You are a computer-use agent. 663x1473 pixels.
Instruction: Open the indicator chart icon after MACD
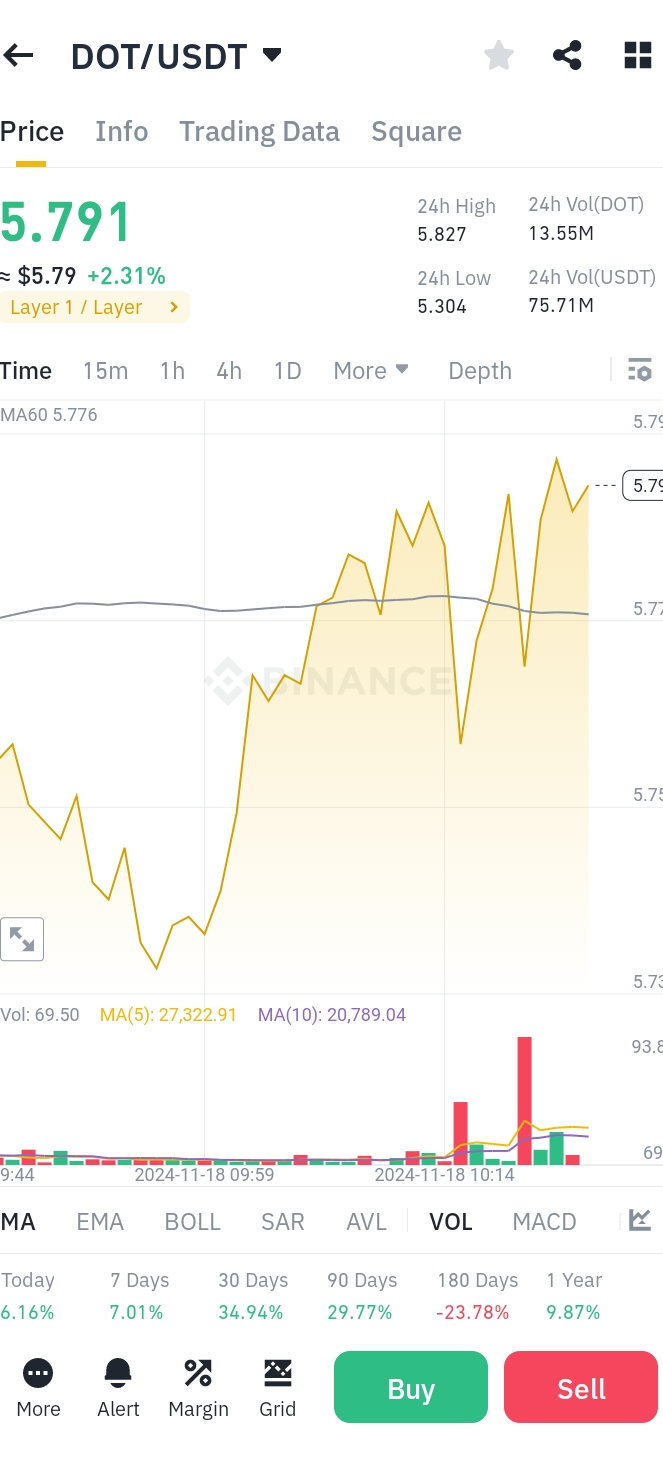click(640, 1220)
